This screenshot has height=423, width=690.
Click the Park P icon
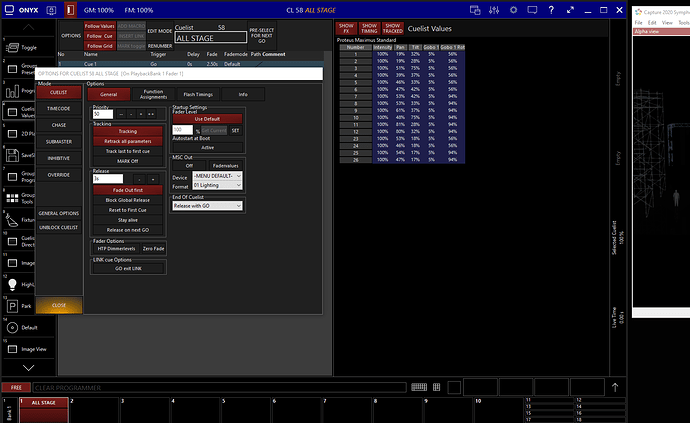point(12,306)
